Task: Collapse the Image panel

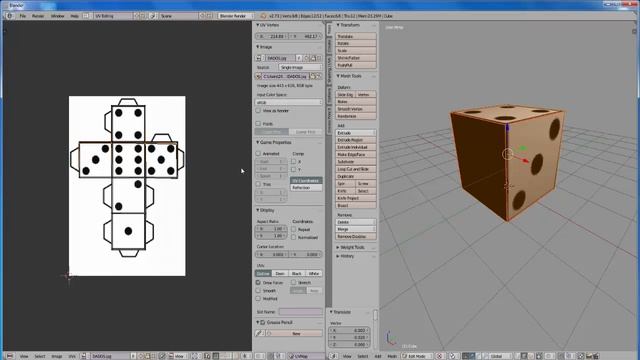Action: 258,47
